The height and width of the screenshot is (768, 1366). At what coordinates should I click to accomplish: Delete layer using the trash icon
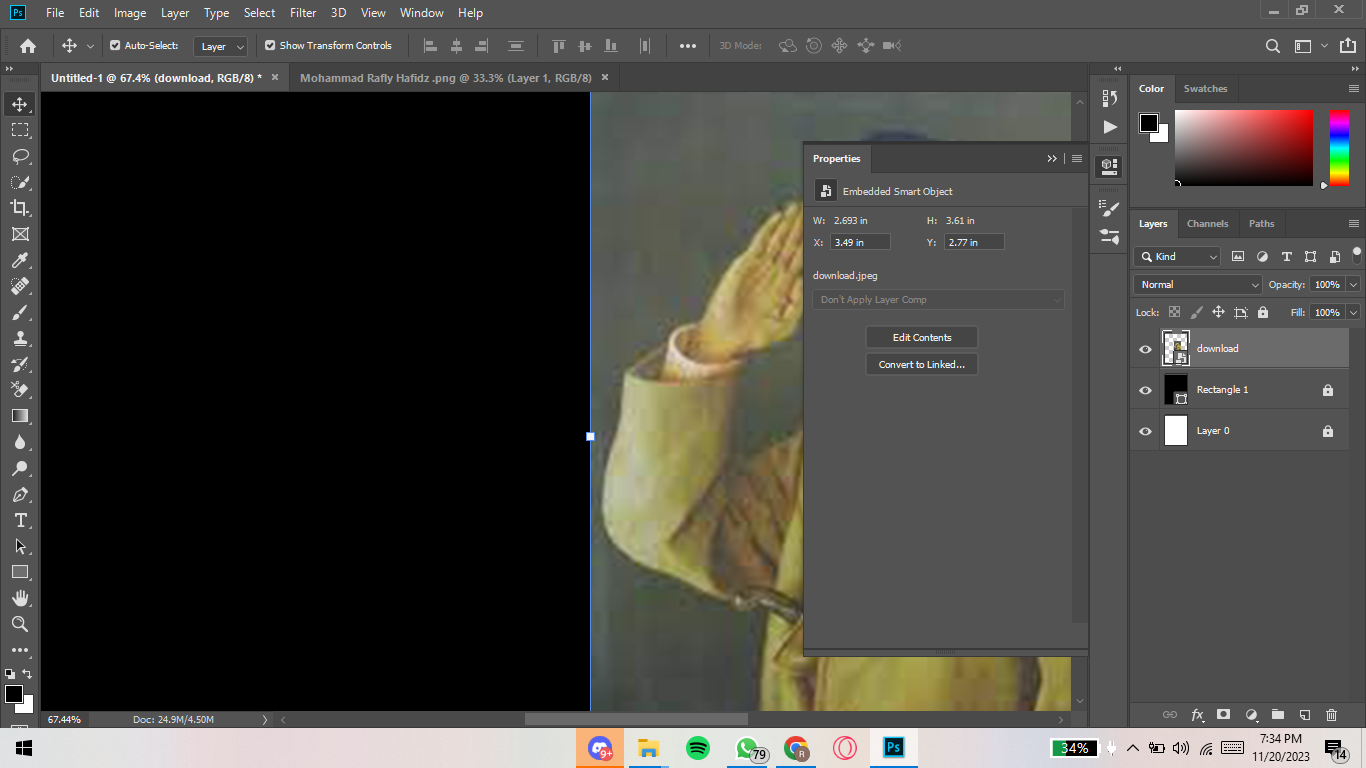click(1331, 715)
